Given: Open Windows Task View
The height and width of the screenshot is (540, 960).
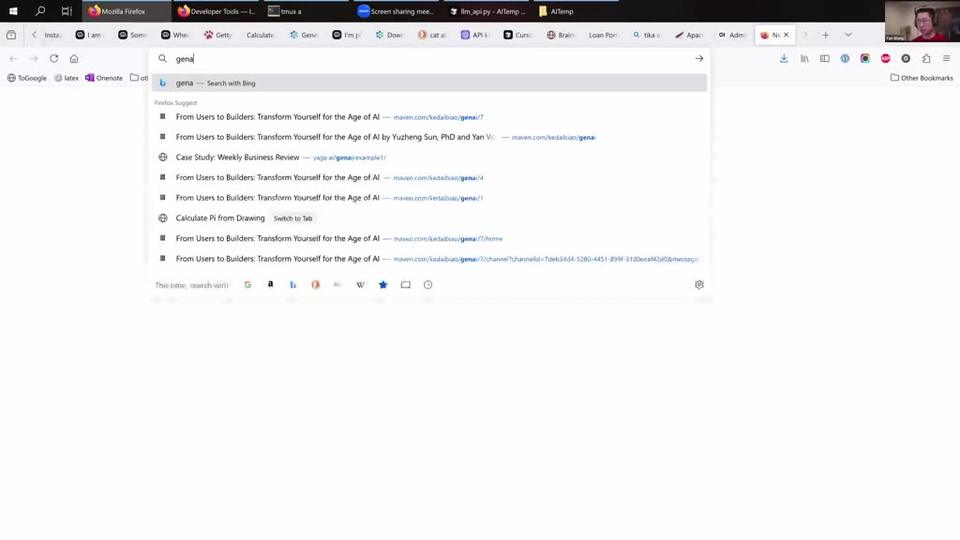Looking at the screenshot, I should pyautogui.click(x=66, y=11).
